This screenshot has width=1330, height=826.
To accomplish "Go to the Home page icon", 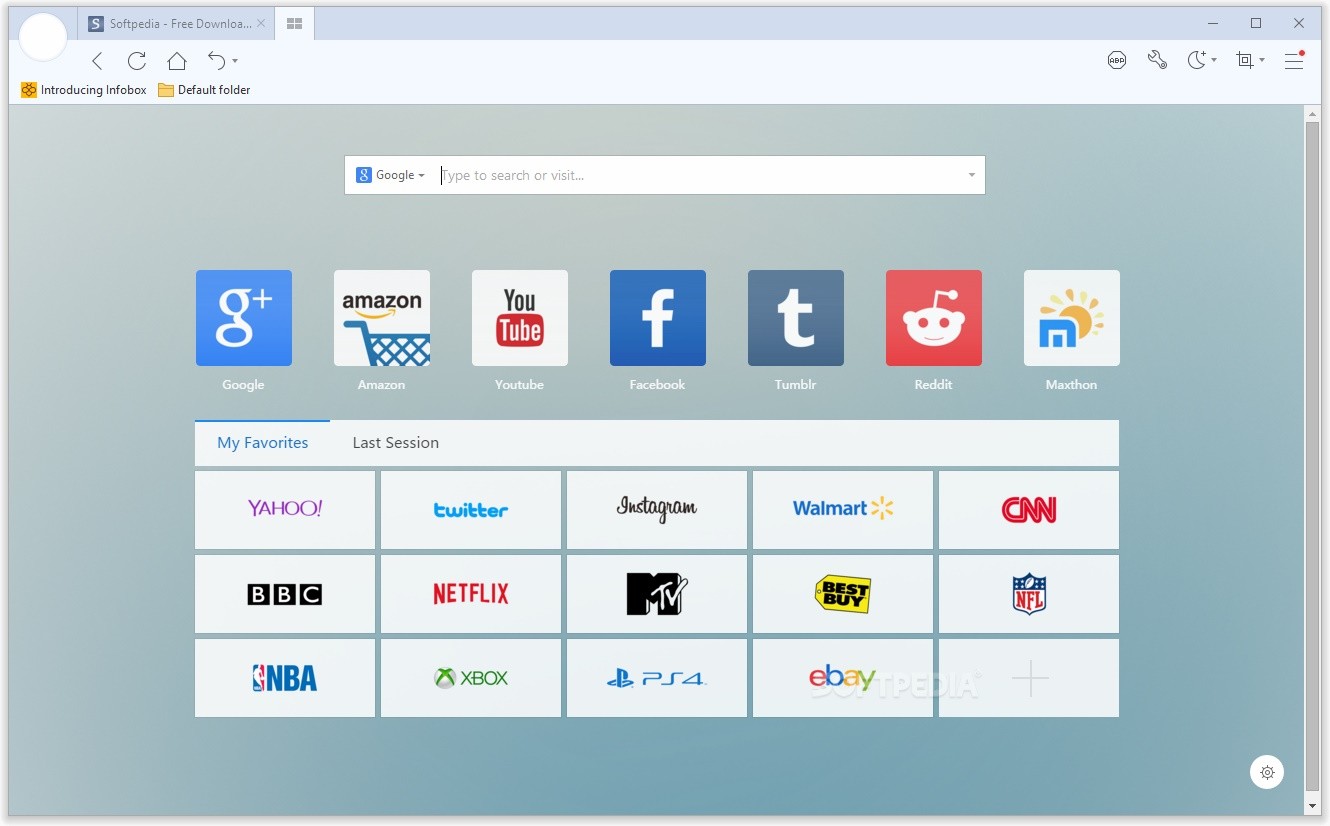I will (177, 61).
